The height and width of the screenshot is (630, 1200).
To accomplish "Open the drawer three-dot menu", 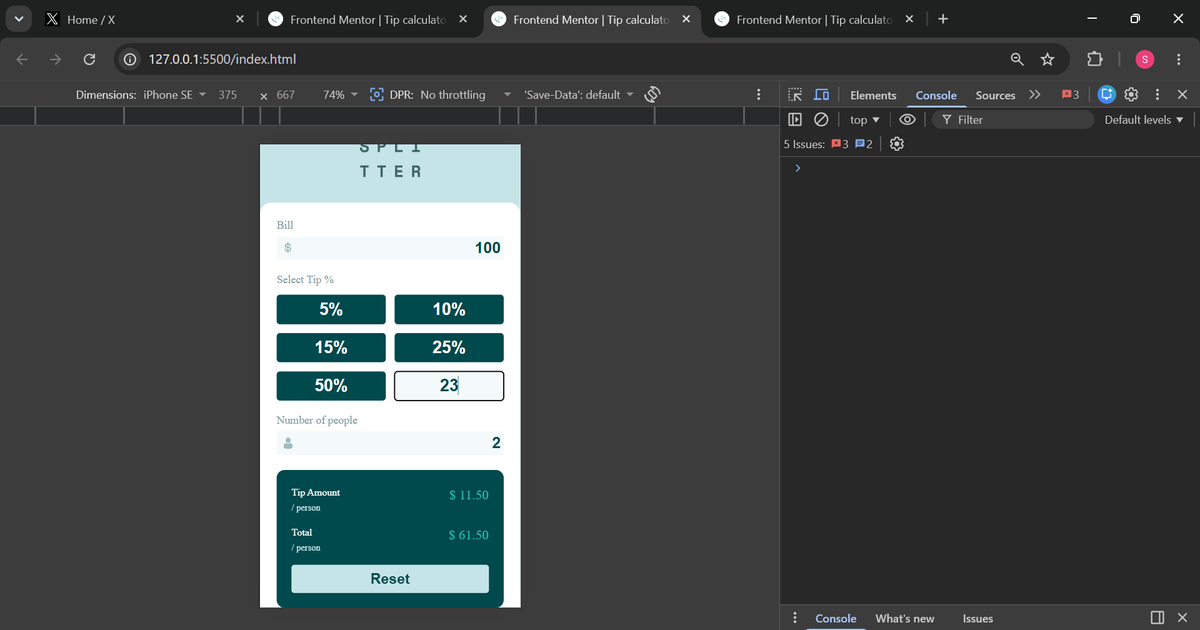I will point(795,618).
